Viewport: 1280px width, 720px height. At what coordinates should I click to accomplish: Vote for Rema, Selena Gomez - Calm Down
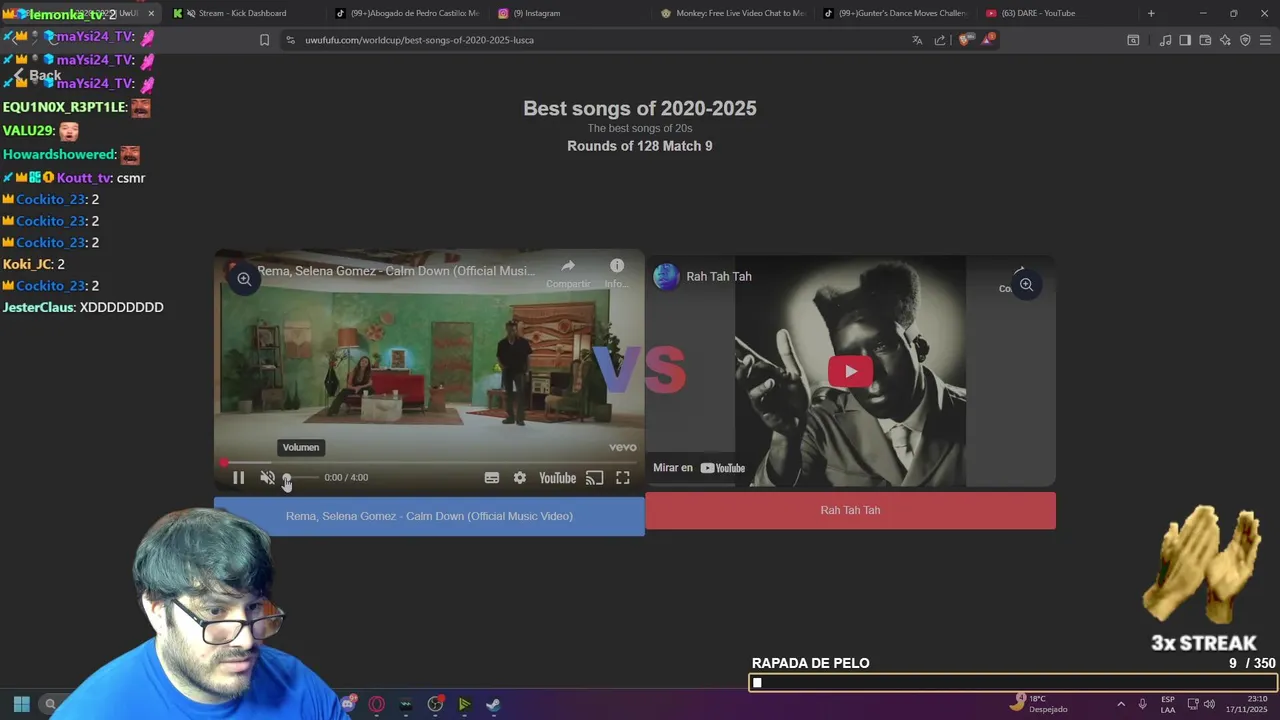(429, 516)
